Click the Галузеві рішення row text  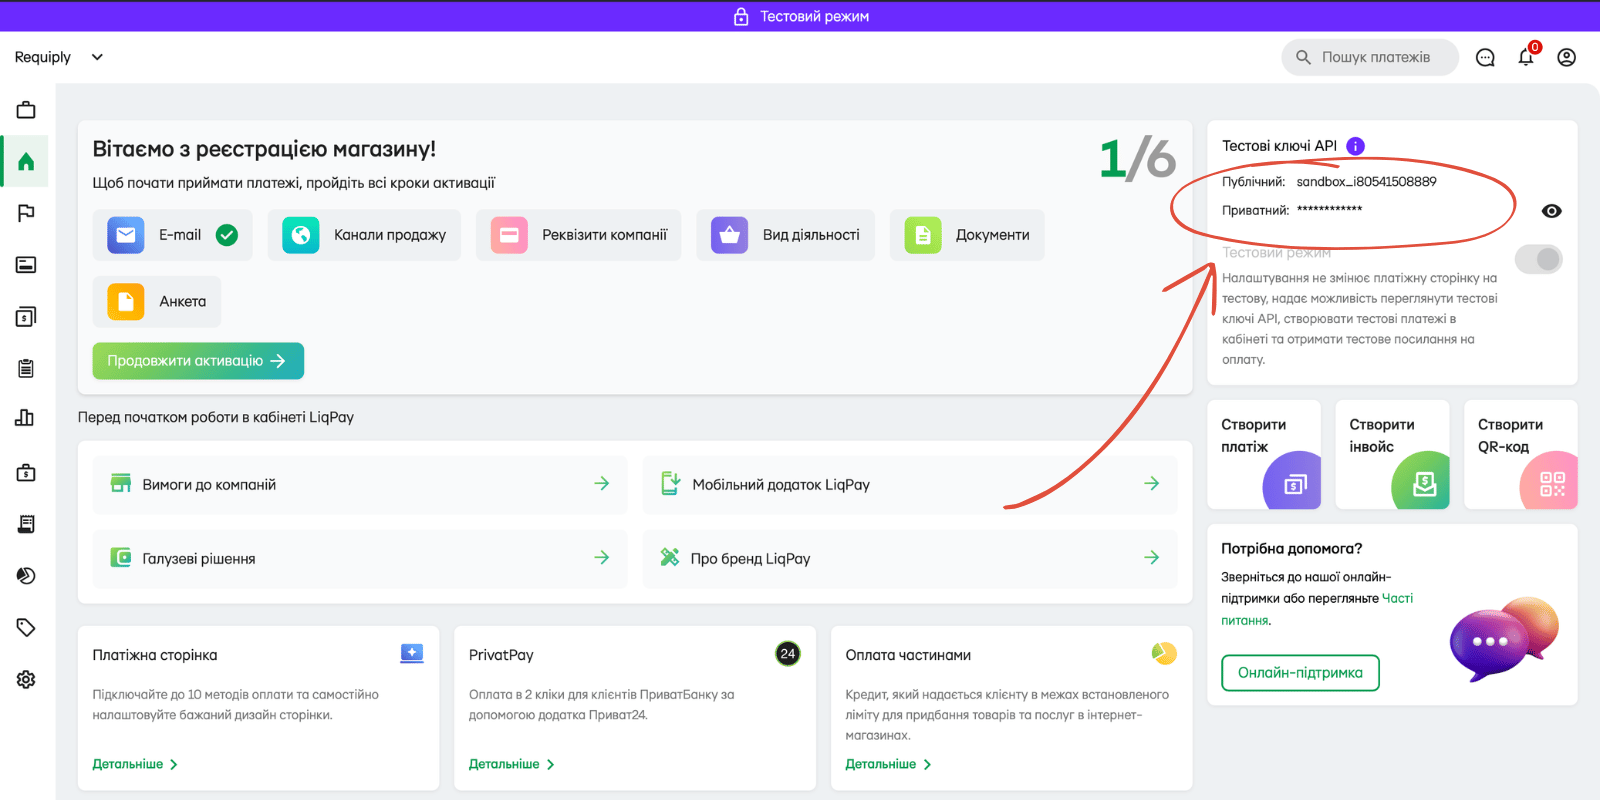pyautogui.click(x=199, y=559)
